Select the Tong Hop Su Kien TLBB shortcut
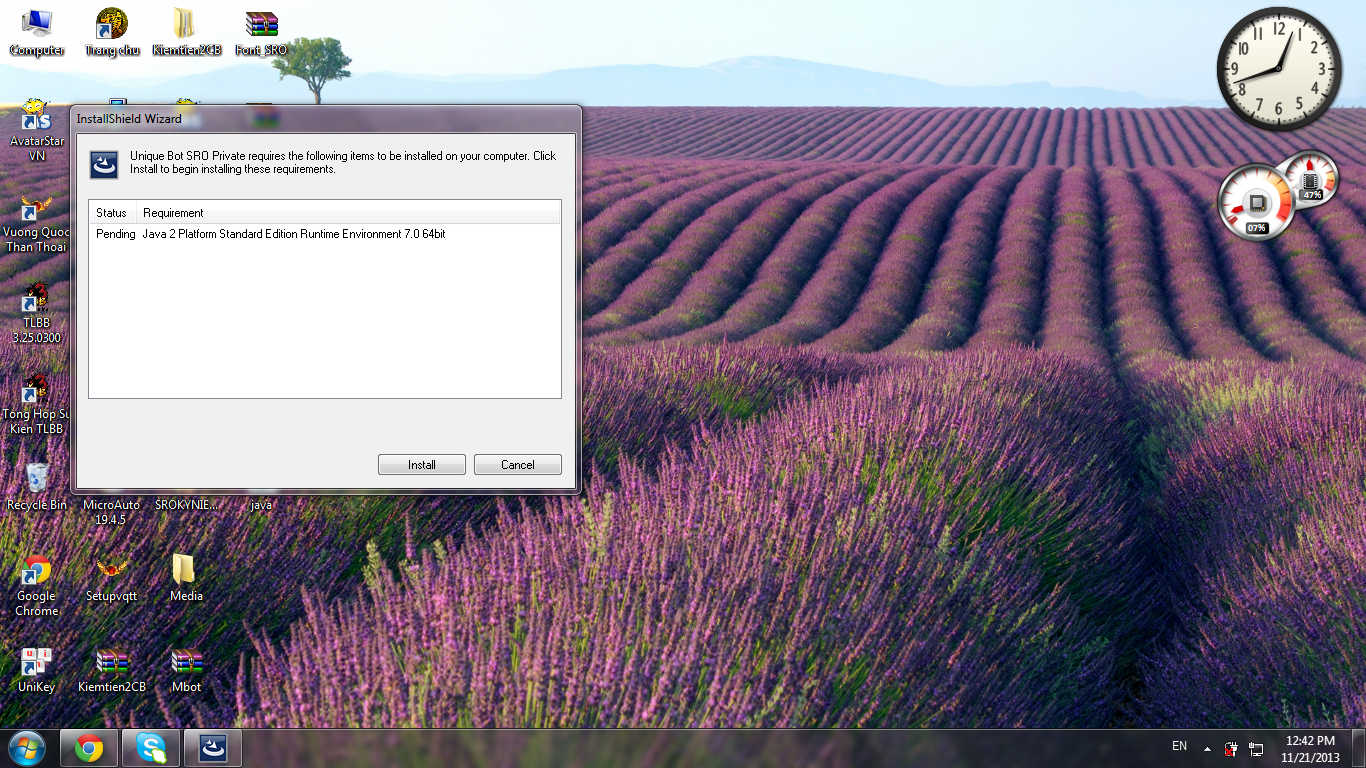The image size is (1366, 768). [36, 404]
